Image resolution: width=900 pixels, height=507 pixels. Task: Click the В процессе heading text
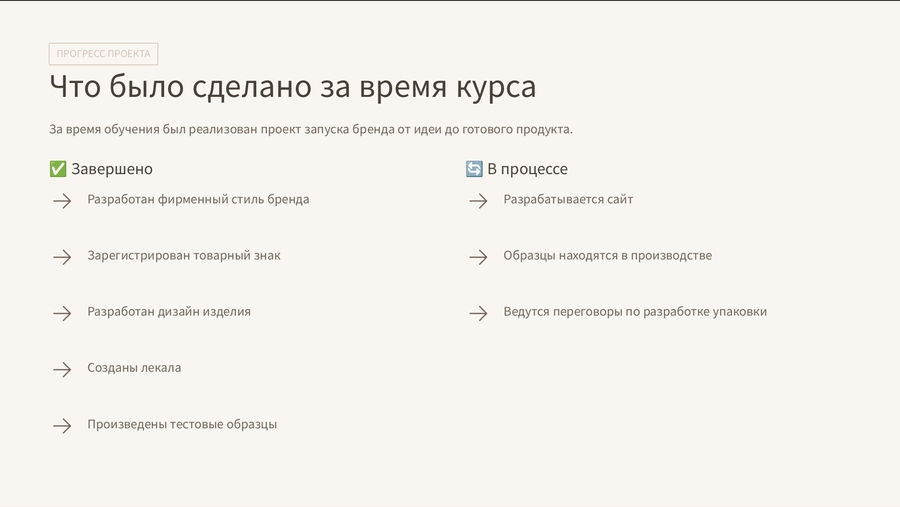coord(527,169)
